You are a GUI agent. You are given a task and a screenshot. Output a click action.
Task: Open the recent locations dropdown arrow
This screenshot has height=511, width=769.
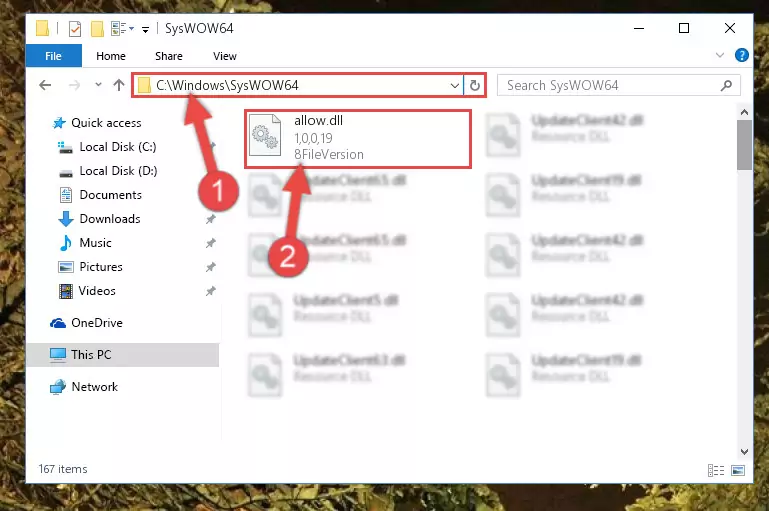(98, 85)
